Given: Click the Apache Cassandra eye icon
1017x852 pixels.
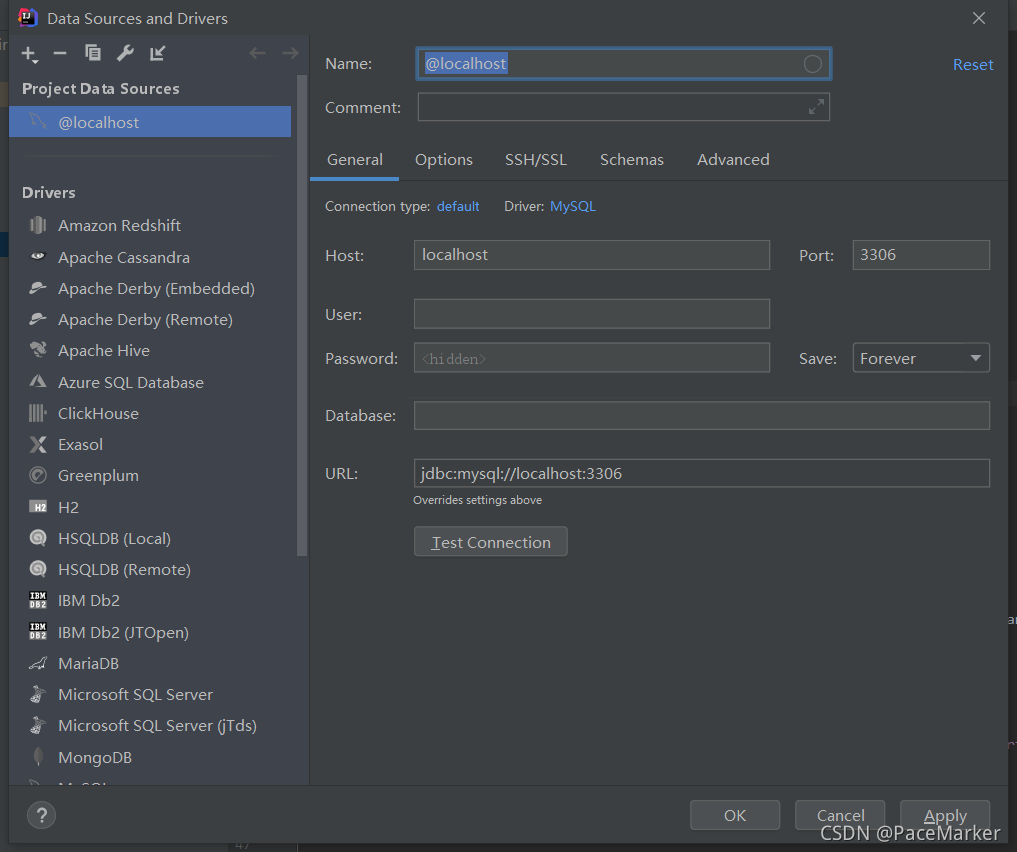Looking at the screenshot, I should [x=38, y=257].
